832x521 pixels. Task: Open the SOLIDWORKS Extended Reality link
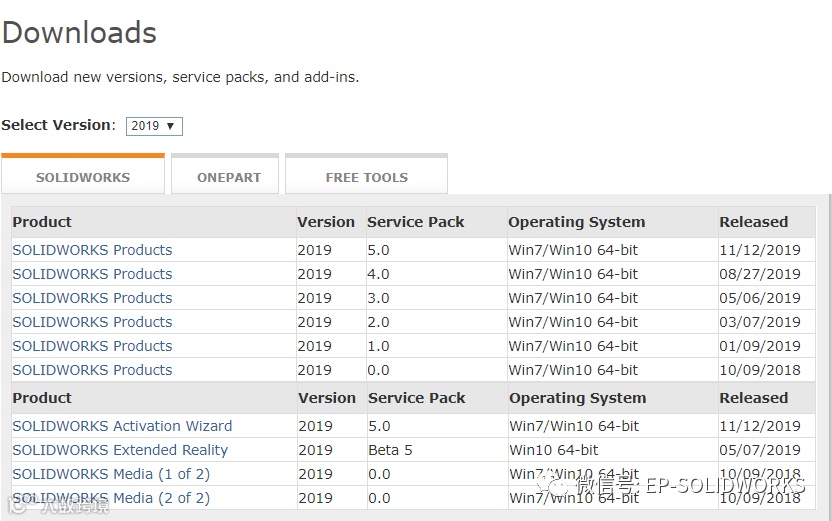(x=120, y=450)
